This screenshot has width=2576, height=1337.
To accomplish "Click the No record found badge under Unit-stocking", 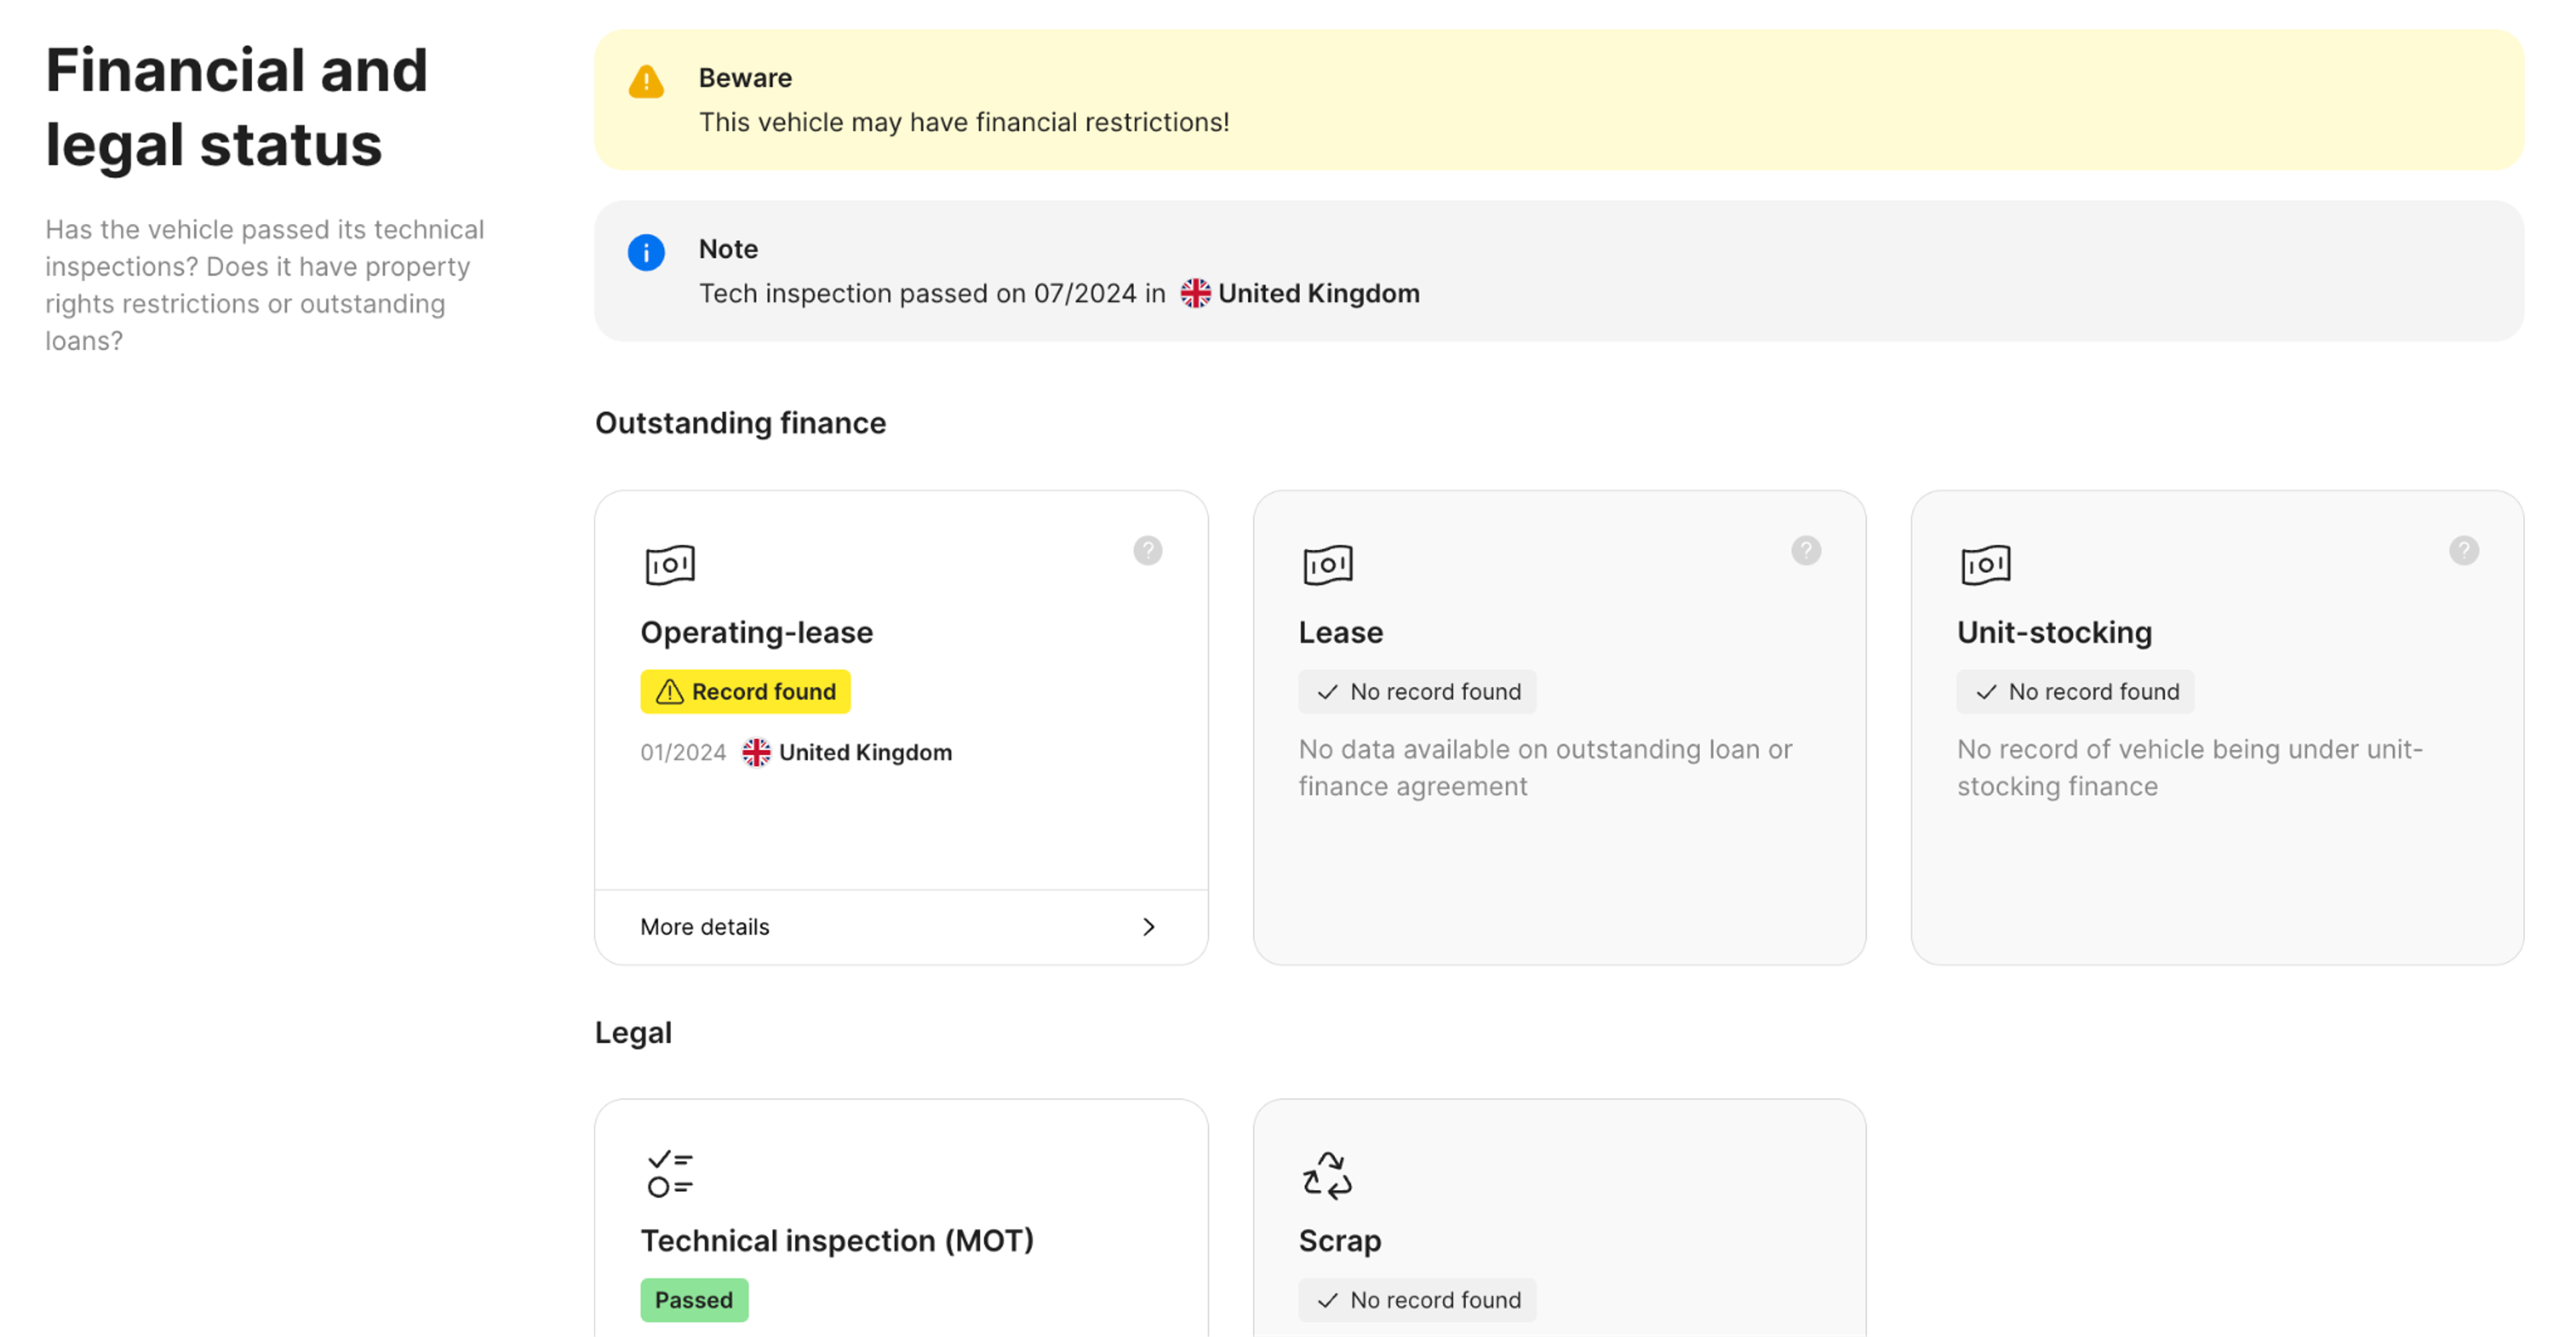I will pos(2075,692).
